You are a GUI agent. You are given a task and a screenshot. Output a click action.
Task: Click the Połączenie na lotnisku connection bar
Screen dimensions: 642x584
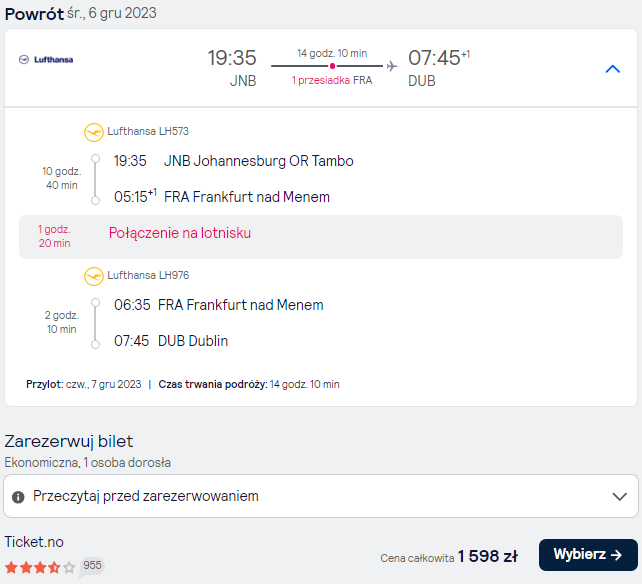click(321, 237)
